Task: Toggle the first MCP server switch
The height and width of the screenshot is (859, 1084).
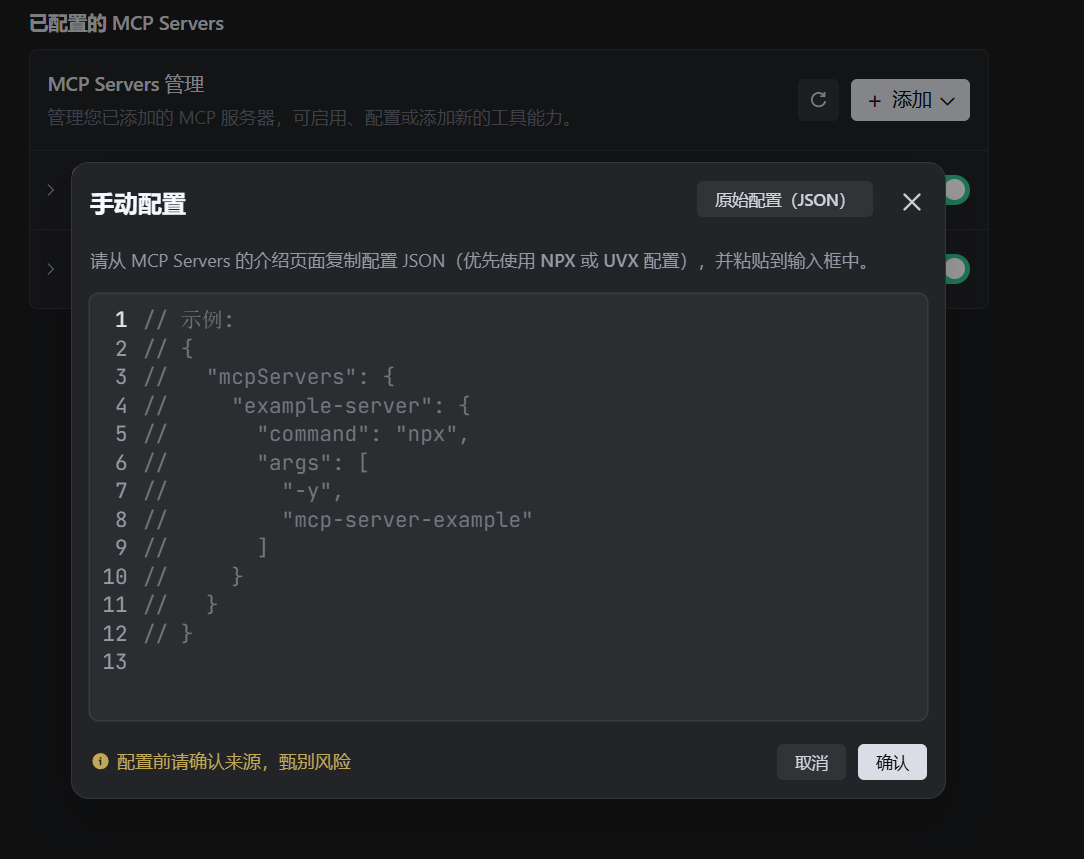Action: tap(954, 189)
